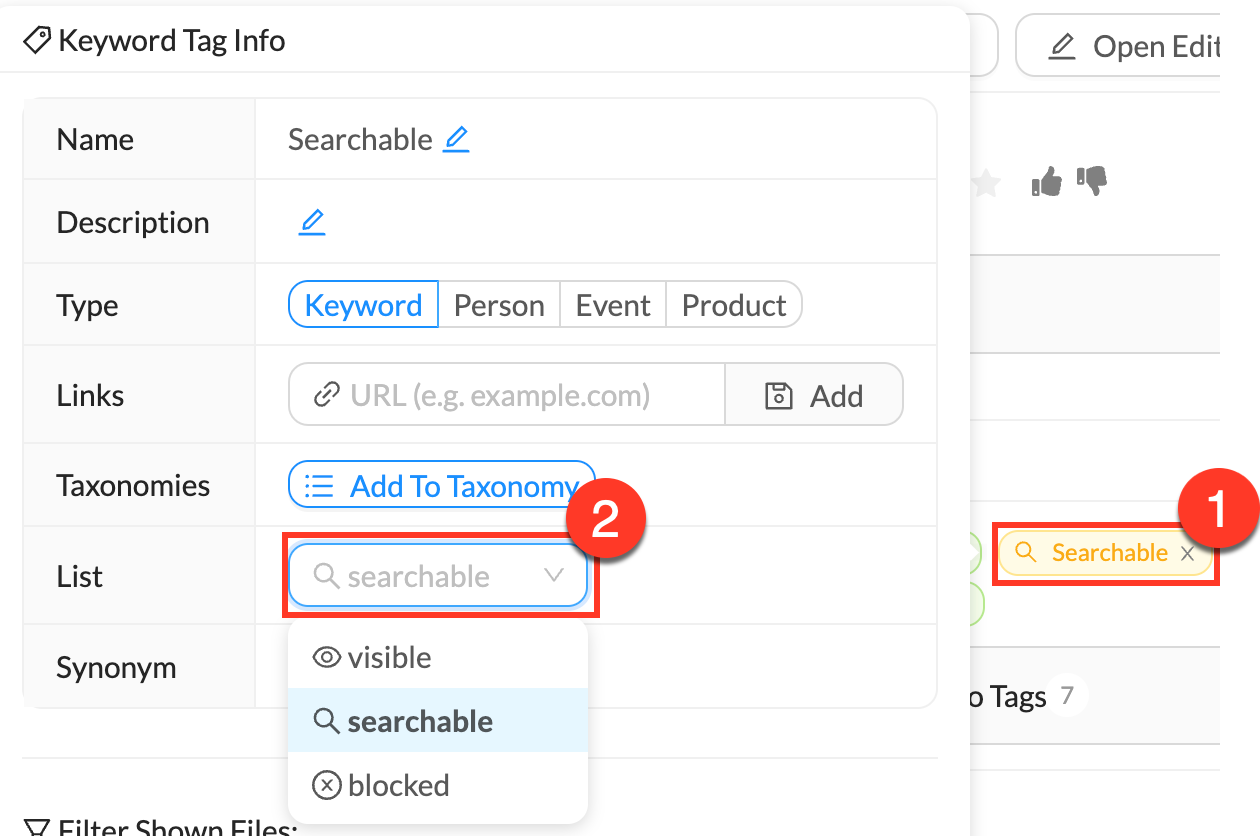The height and width of the screenshot is (836, 1260).
Task: Click the Description edit pencil icon
Action: pos(312,222)
